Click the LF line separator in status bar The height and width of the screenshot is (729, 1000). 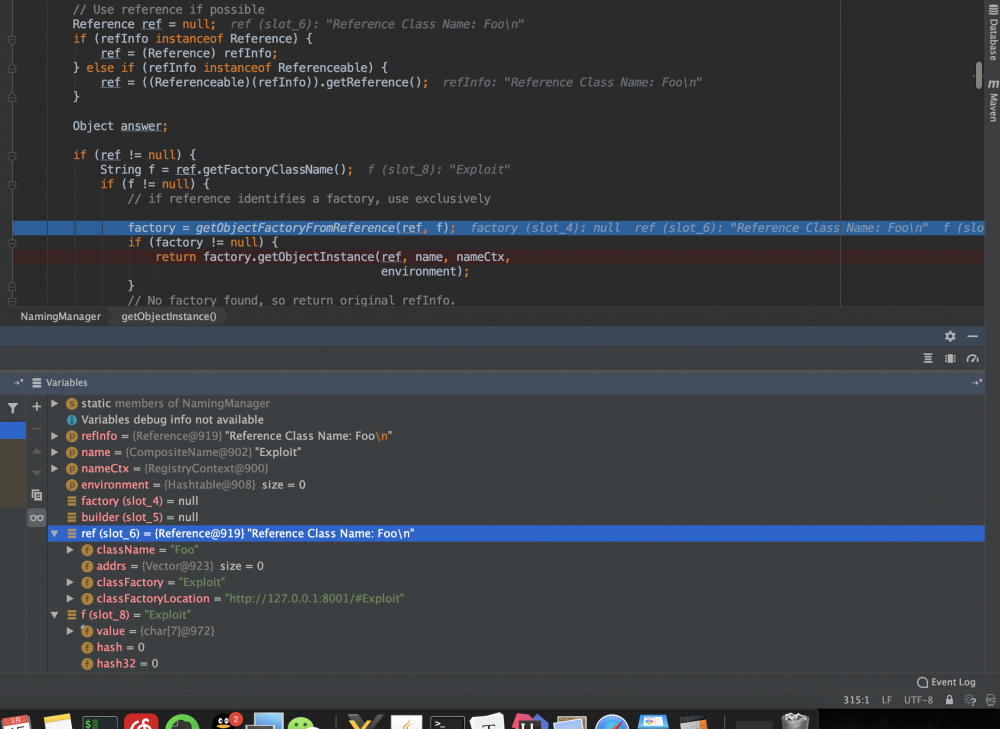point(887,701)
